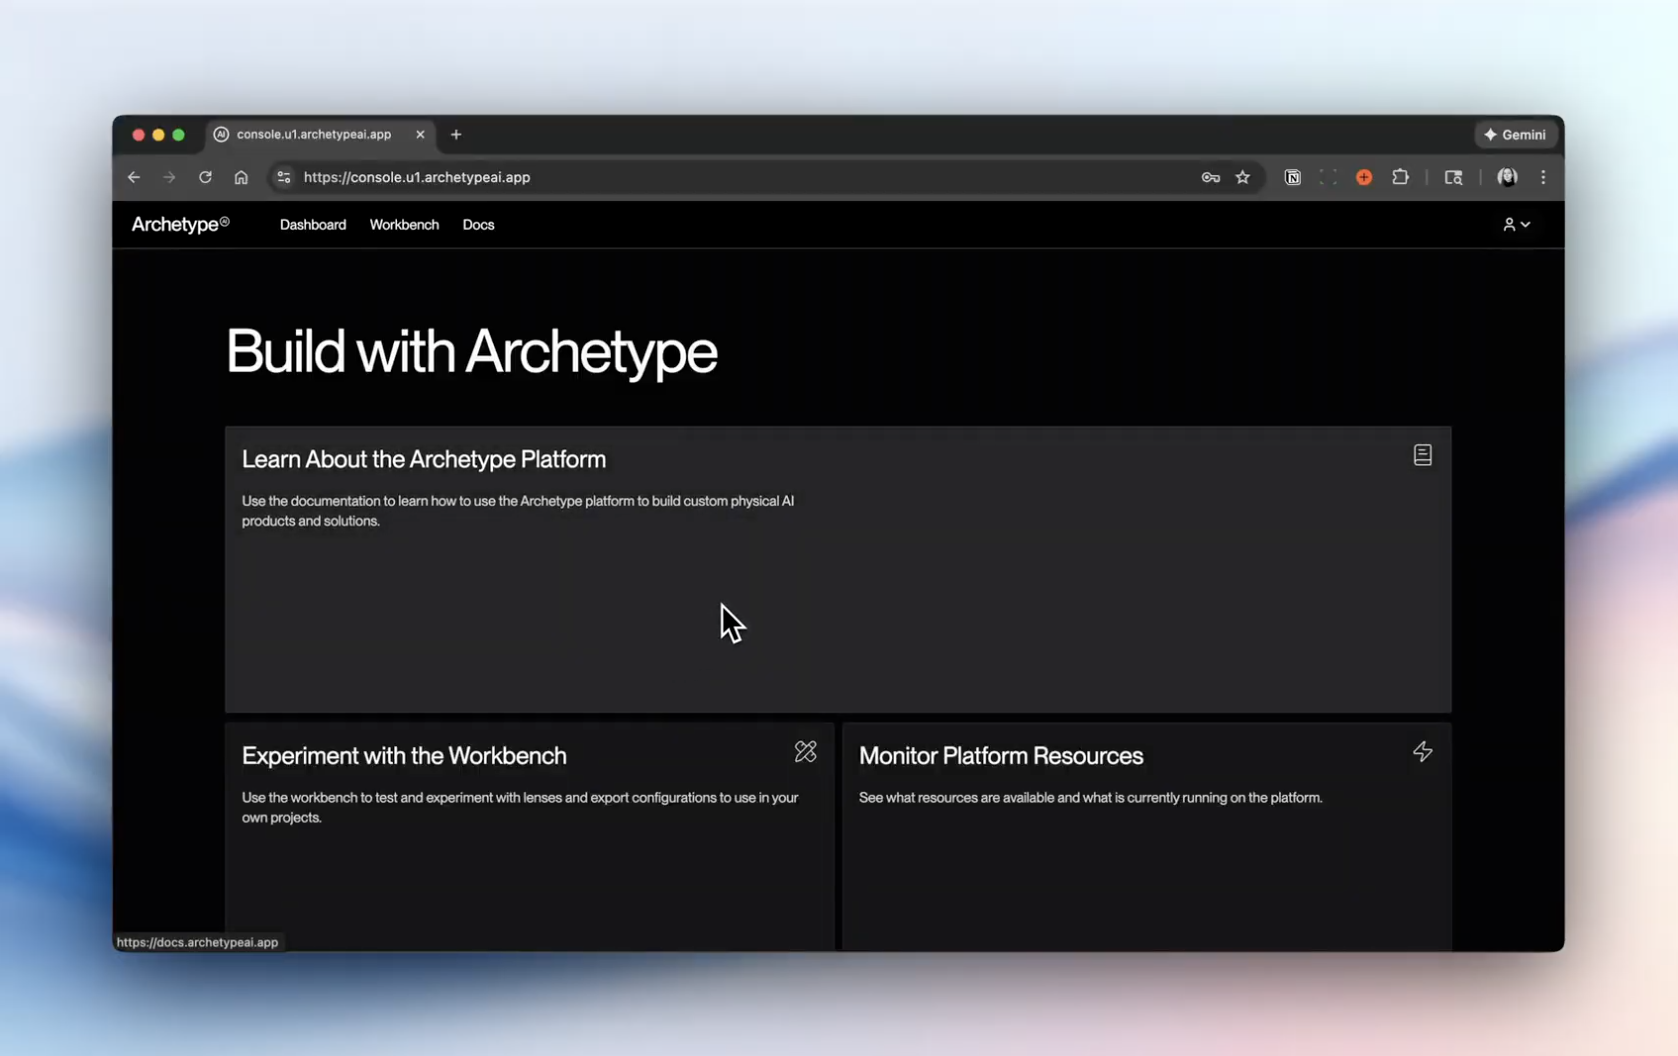This screenshot has width=1678, height=1056.
Task: Bookmark this page with the star
Action: click(1242, 177)
